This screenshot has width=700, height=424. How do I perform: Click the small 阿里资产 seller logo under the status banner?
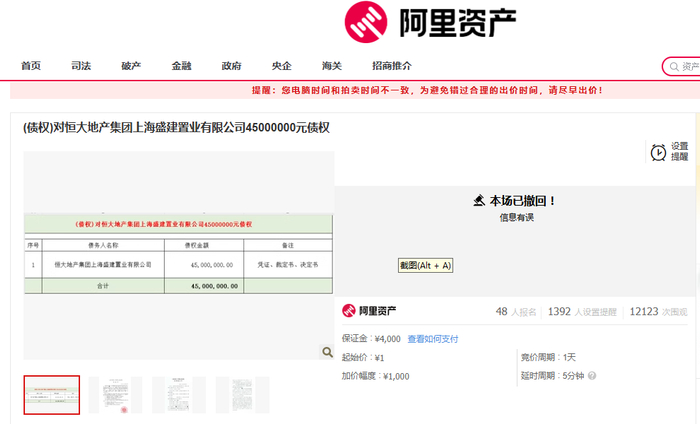point(369,311)
